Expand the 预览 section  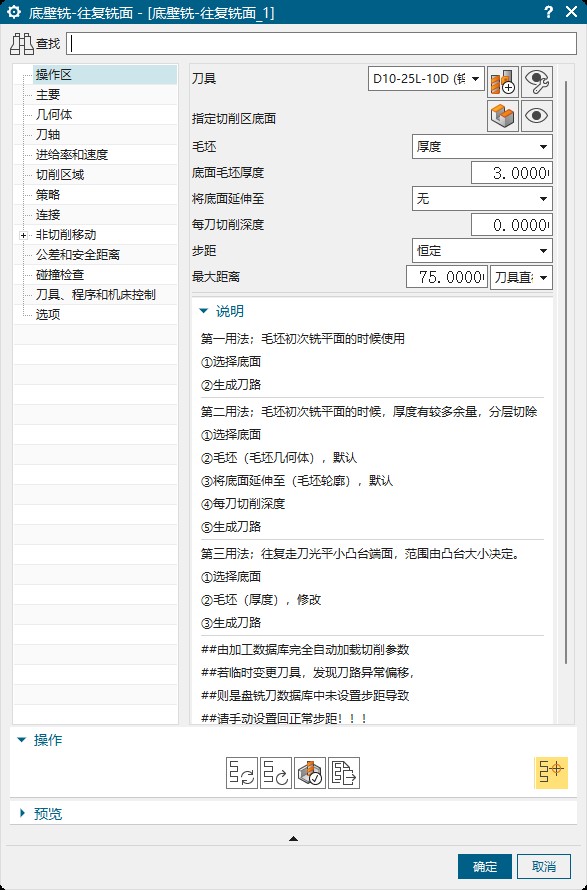click(x=22, y=813)
